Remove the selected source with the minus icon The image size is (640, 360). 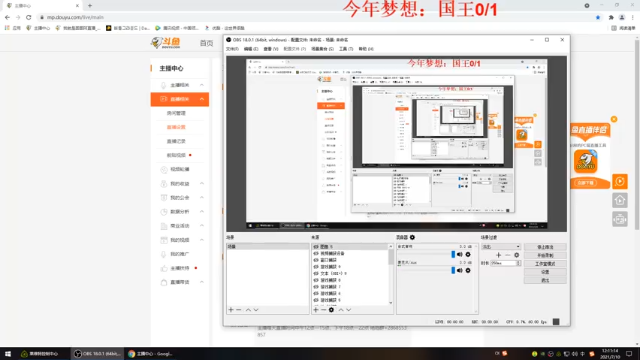pyautogui.click(x=323, y=310)
